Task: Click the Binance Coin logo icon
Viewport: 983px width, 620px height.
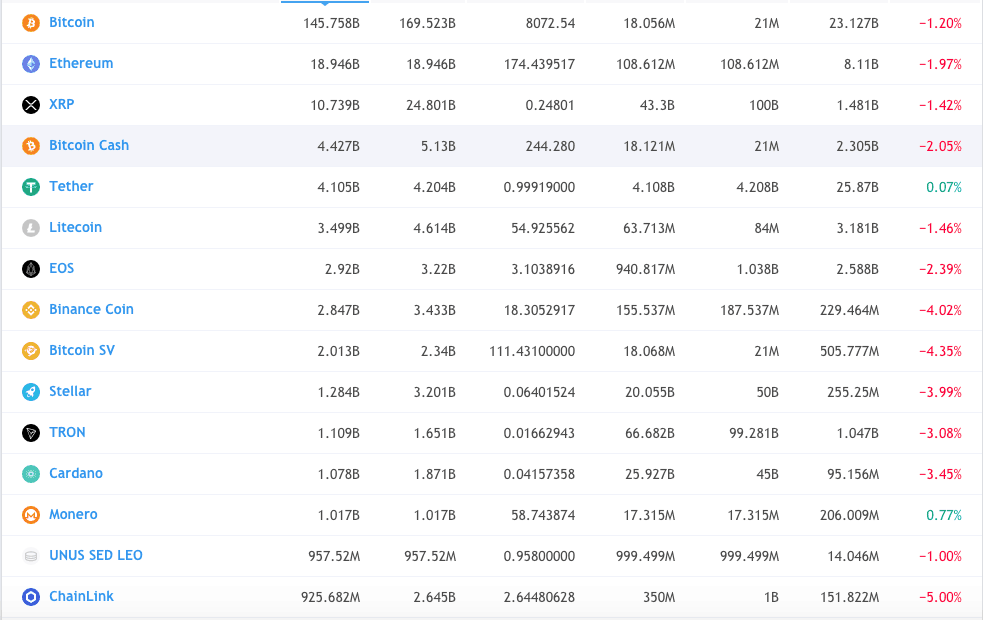Action: tap(31, 310)
